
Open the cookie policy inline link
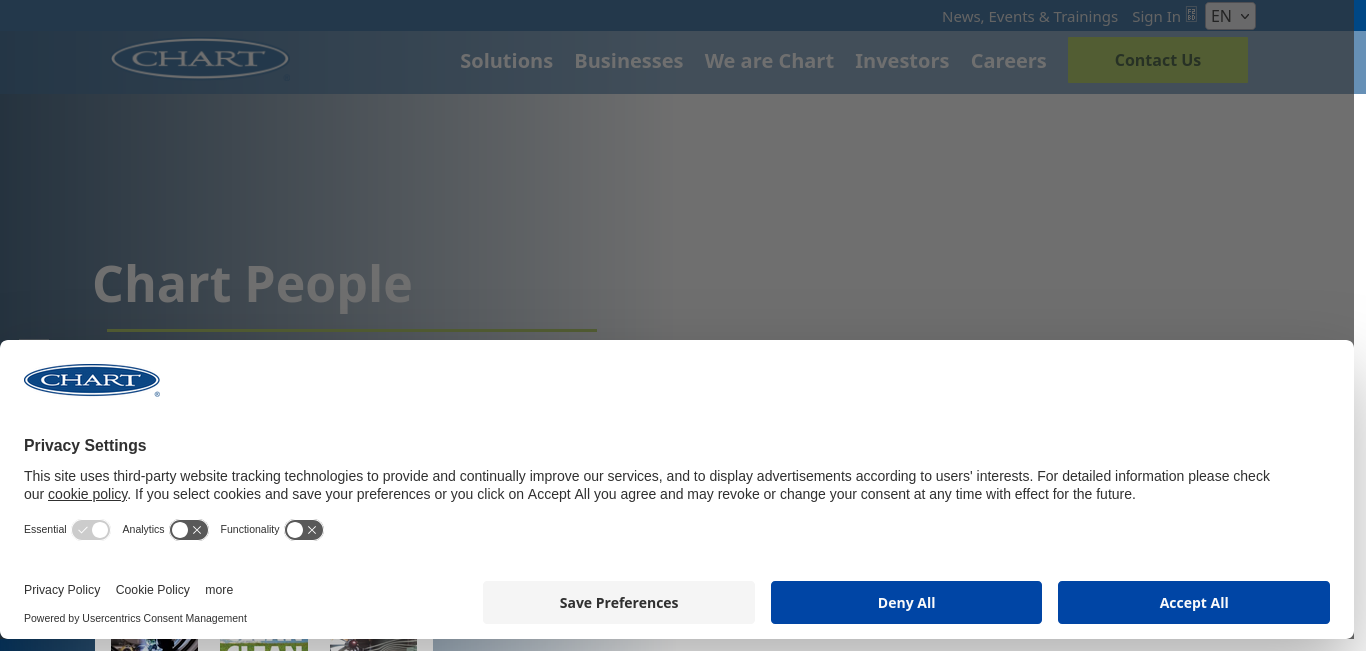(x=88, y=494)
